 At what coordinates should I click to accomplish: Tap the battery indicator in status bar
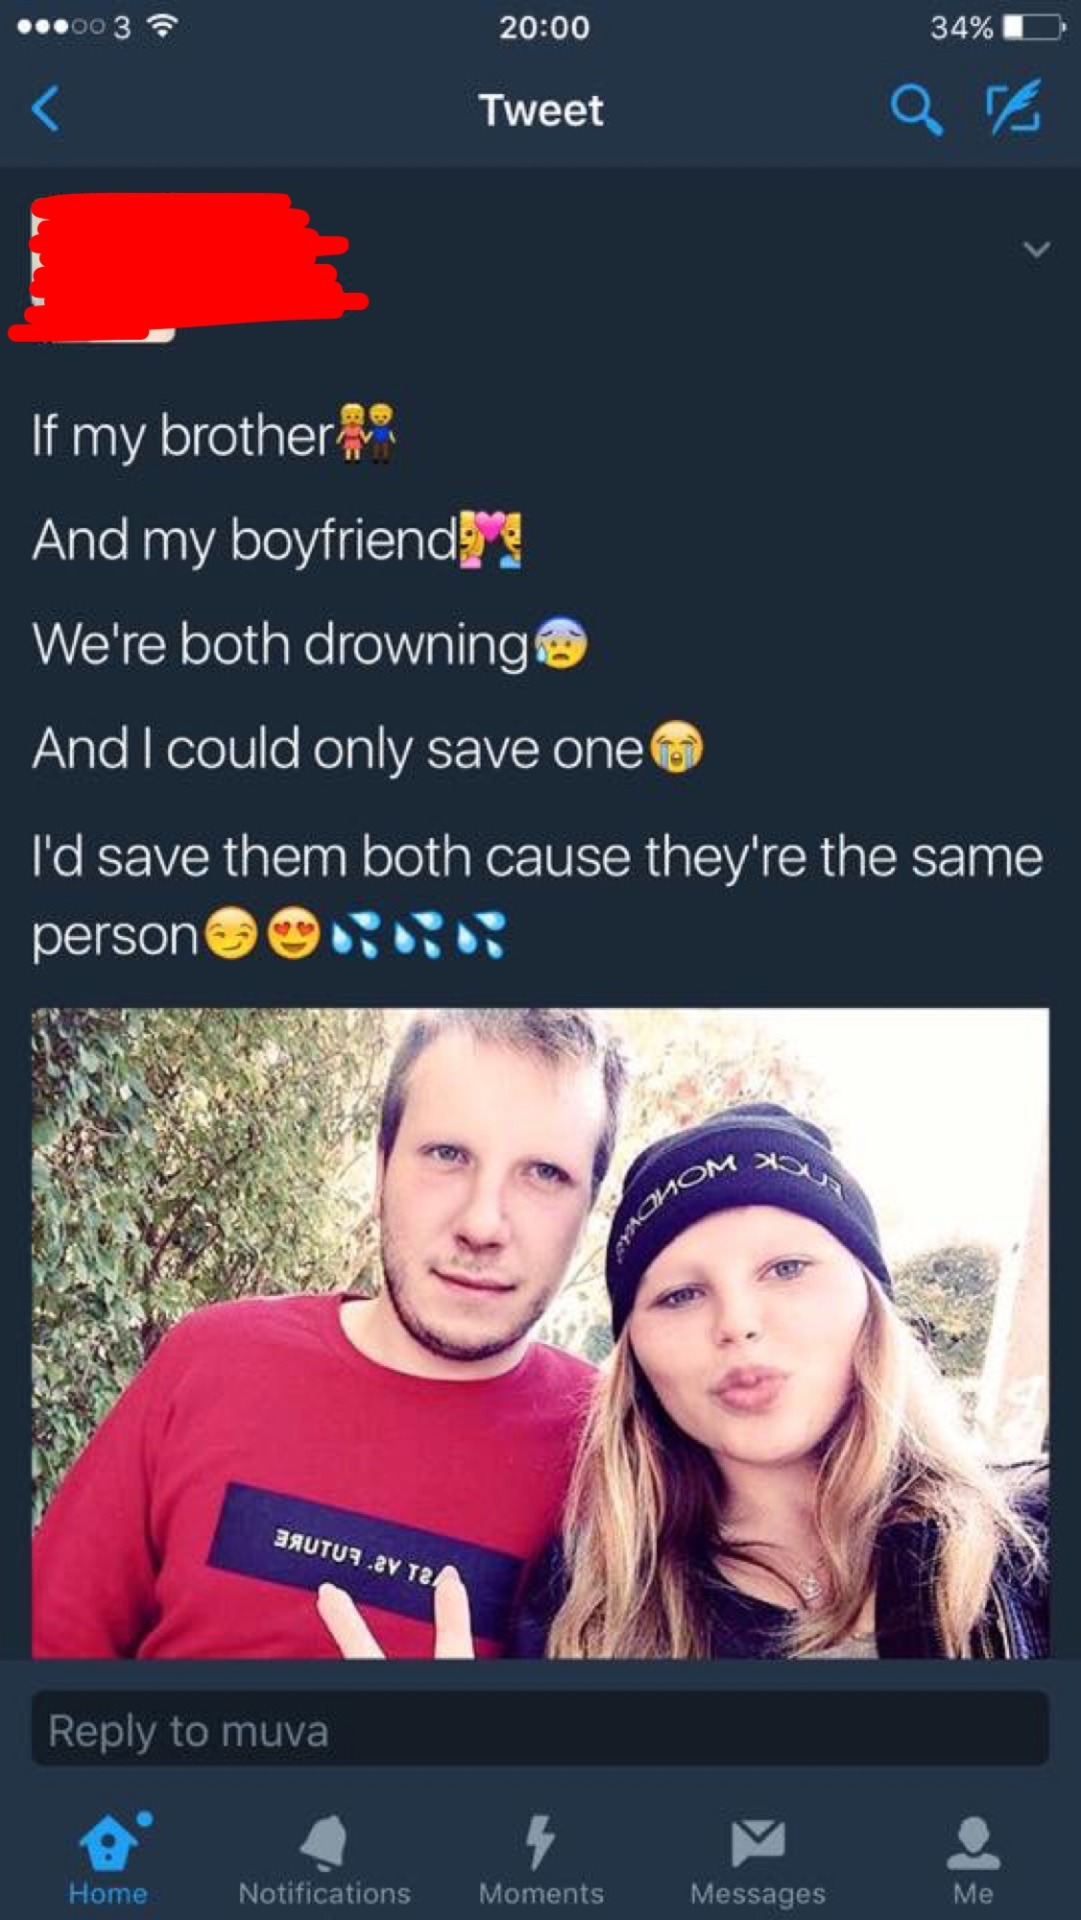click(1033, 27)
